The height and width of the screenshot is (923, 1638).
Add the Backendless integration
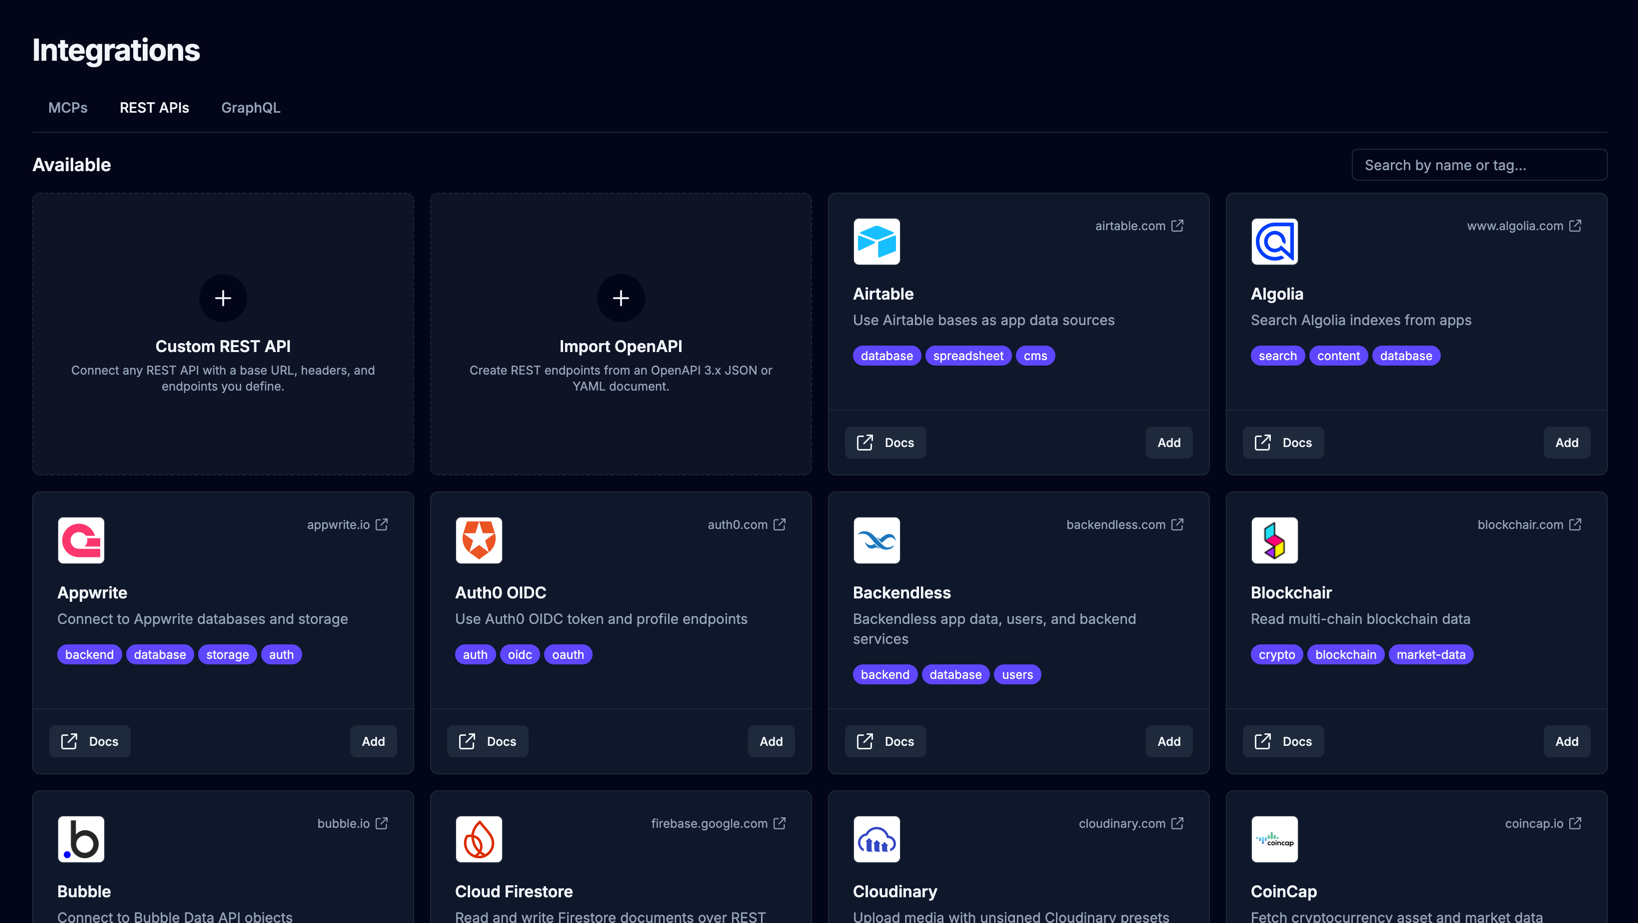pyautogui.click(x=1169, y=742)
